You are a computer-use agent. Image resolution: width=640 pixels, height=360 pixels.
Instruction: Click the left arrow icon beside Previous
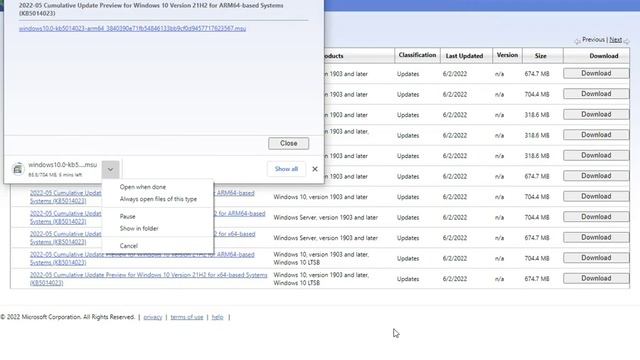point(577,41)
